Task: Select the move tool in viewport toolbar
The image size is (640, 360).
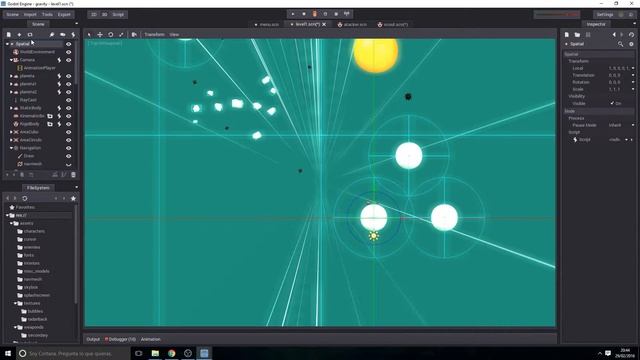Action: 100,35
